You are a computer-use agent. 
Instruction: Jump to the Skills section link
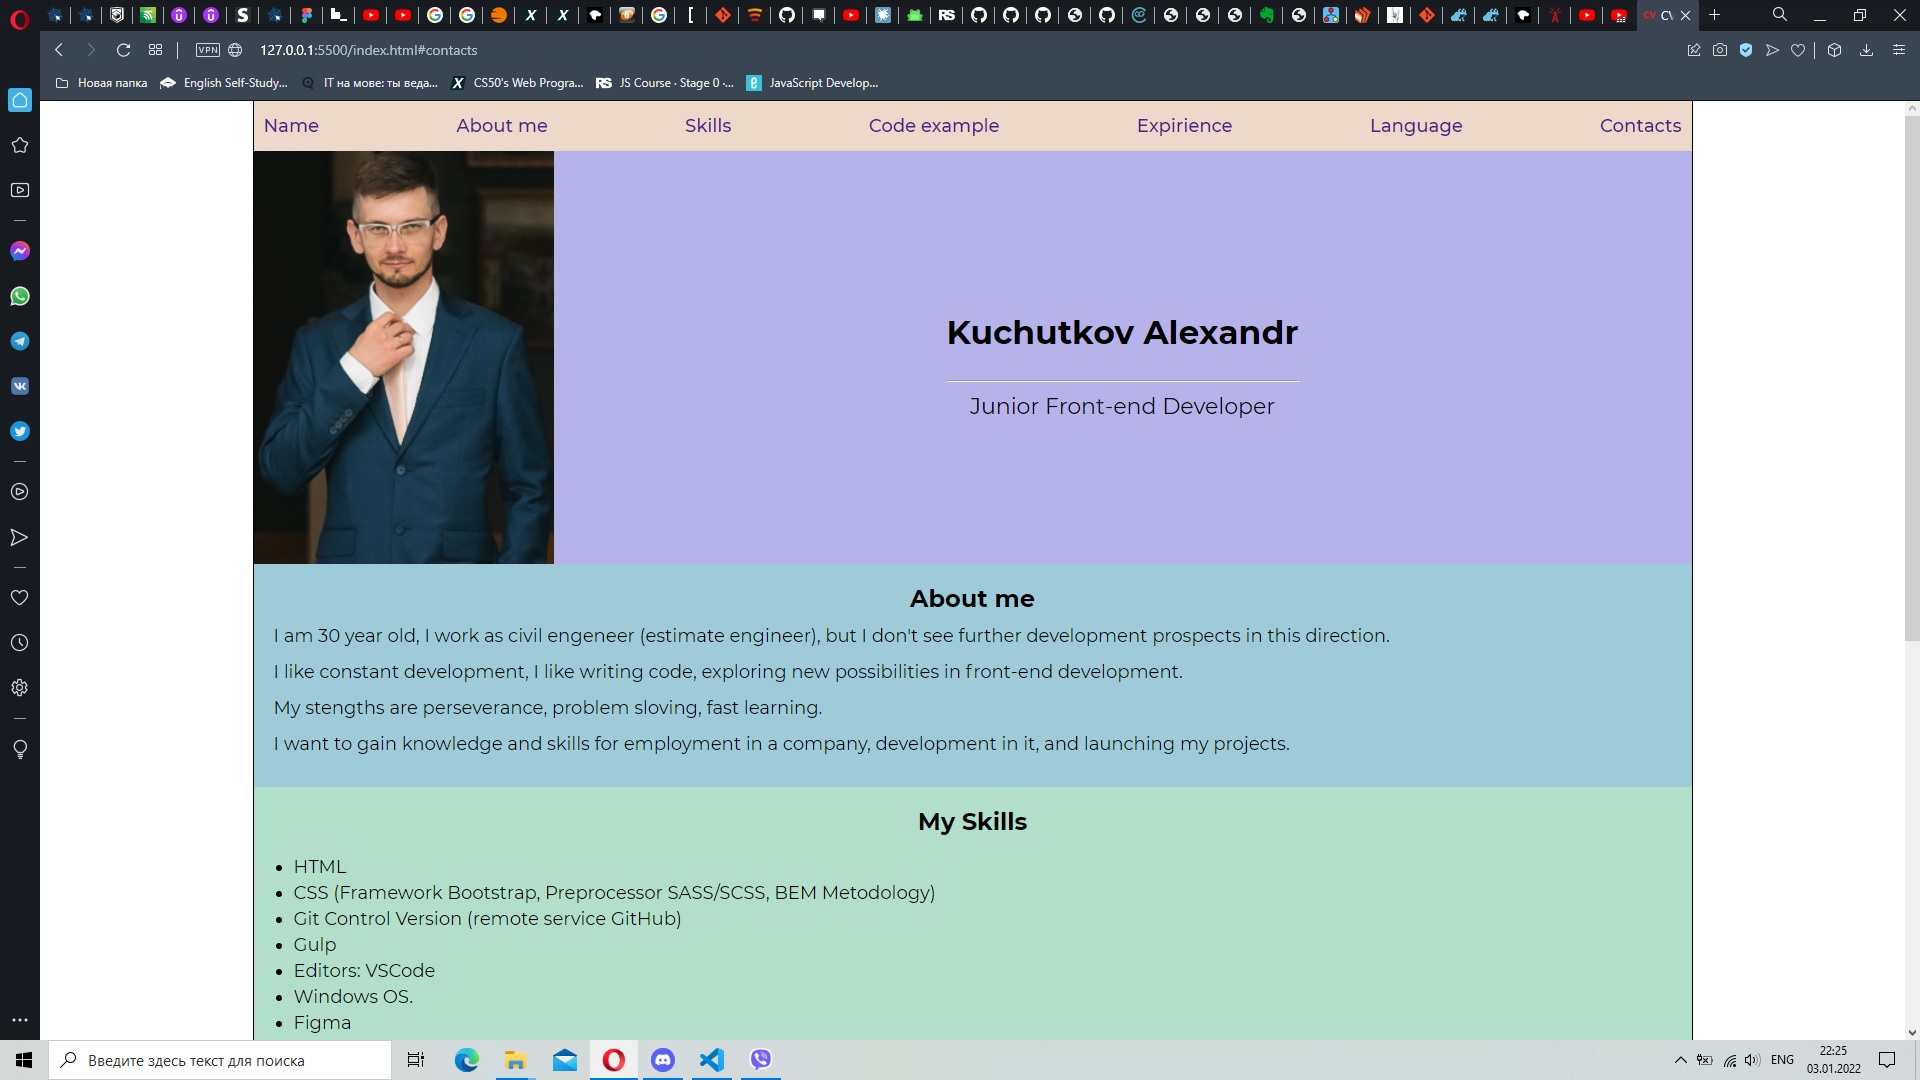tap(708, 126)
